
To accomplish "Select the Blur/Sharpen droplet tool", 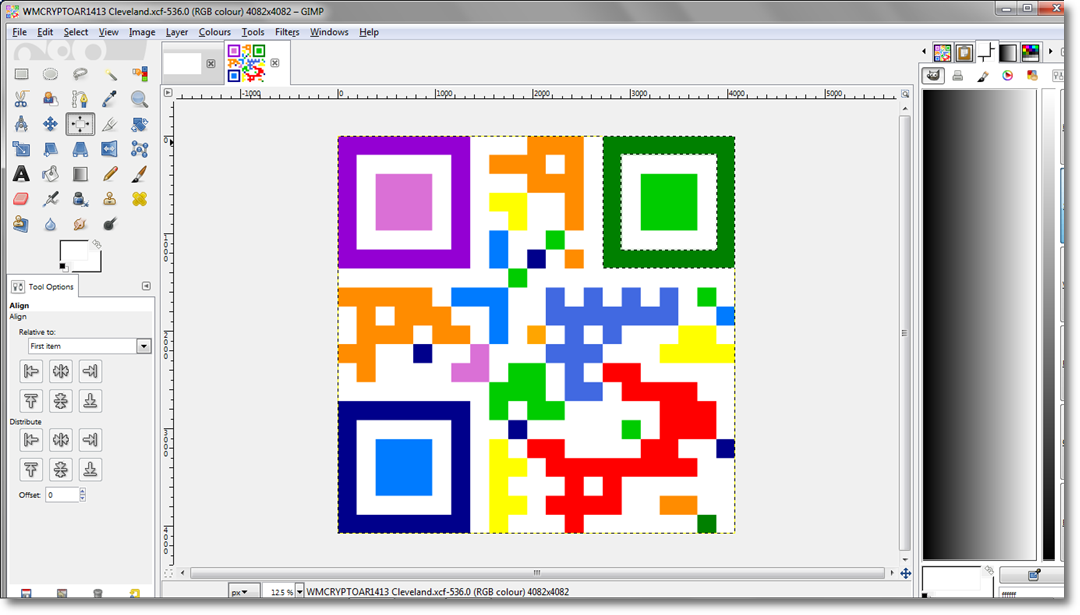I will pyautogui.click(x=50, y=224).
